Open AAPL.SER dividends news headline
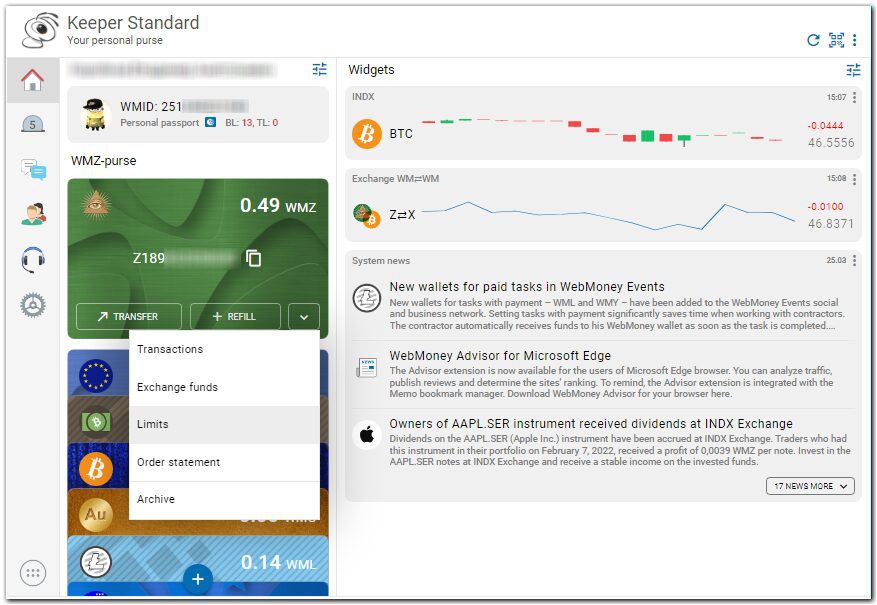The width and height of the screenshot is (877, 605). (x=591, y=424)
